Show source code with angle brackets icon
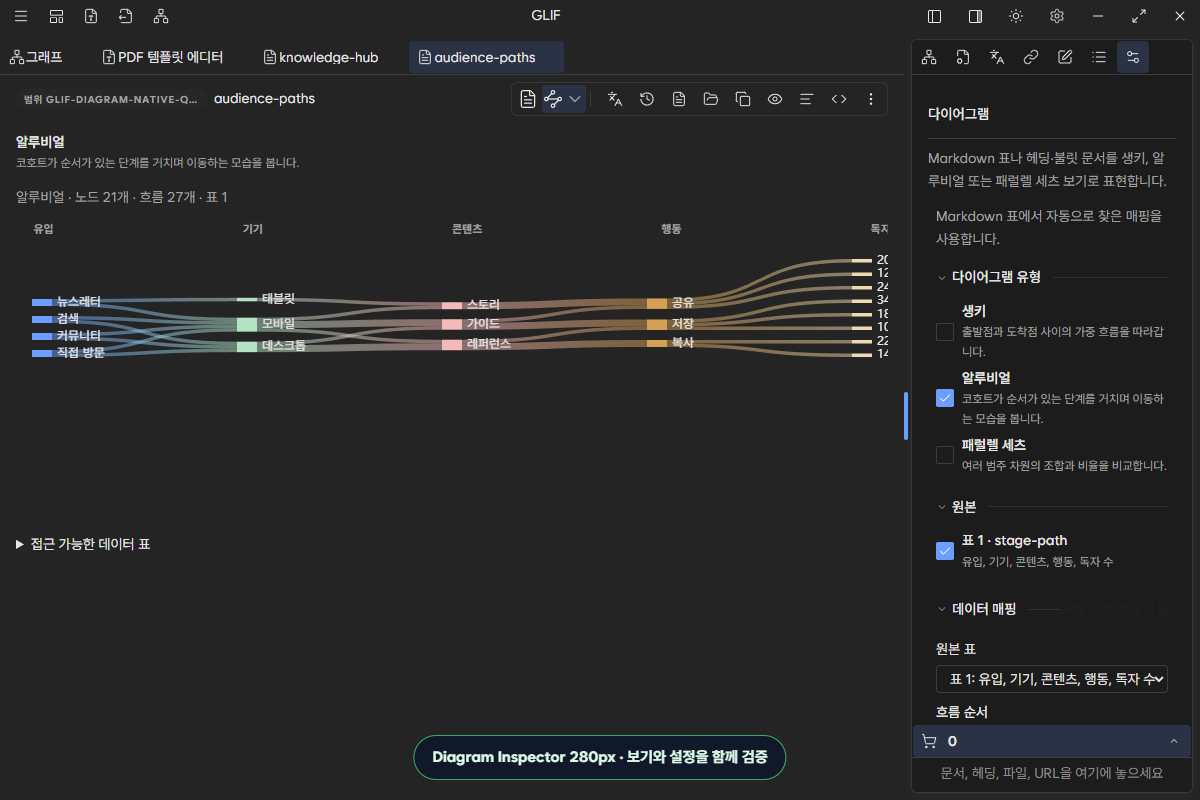The width and height of the screenshot is (1200, 800). (839, 99)
